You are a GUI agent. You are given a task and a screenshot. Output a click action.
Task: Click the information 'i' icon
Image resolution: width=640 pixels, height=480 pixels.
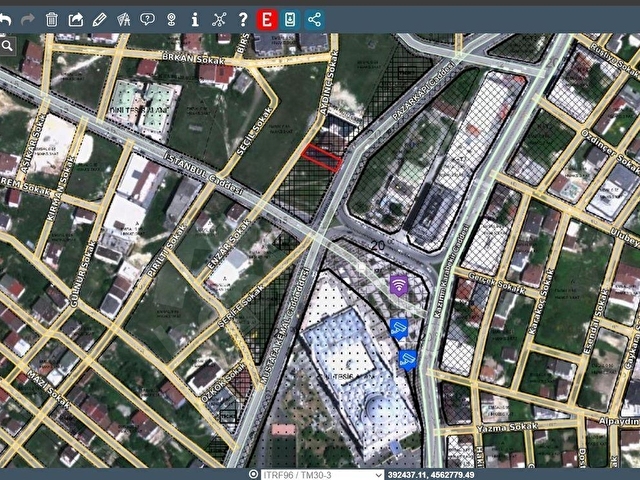coord(195,19)
